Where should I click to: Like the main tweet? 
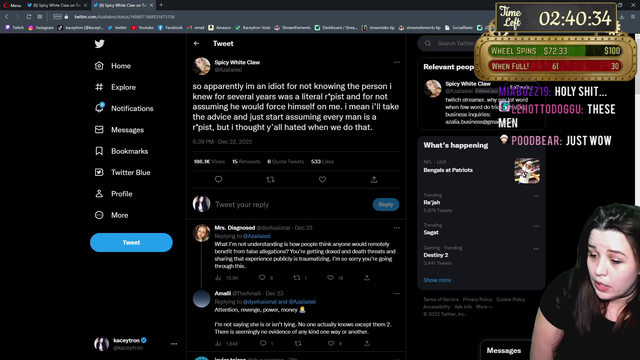click(322, 179)
